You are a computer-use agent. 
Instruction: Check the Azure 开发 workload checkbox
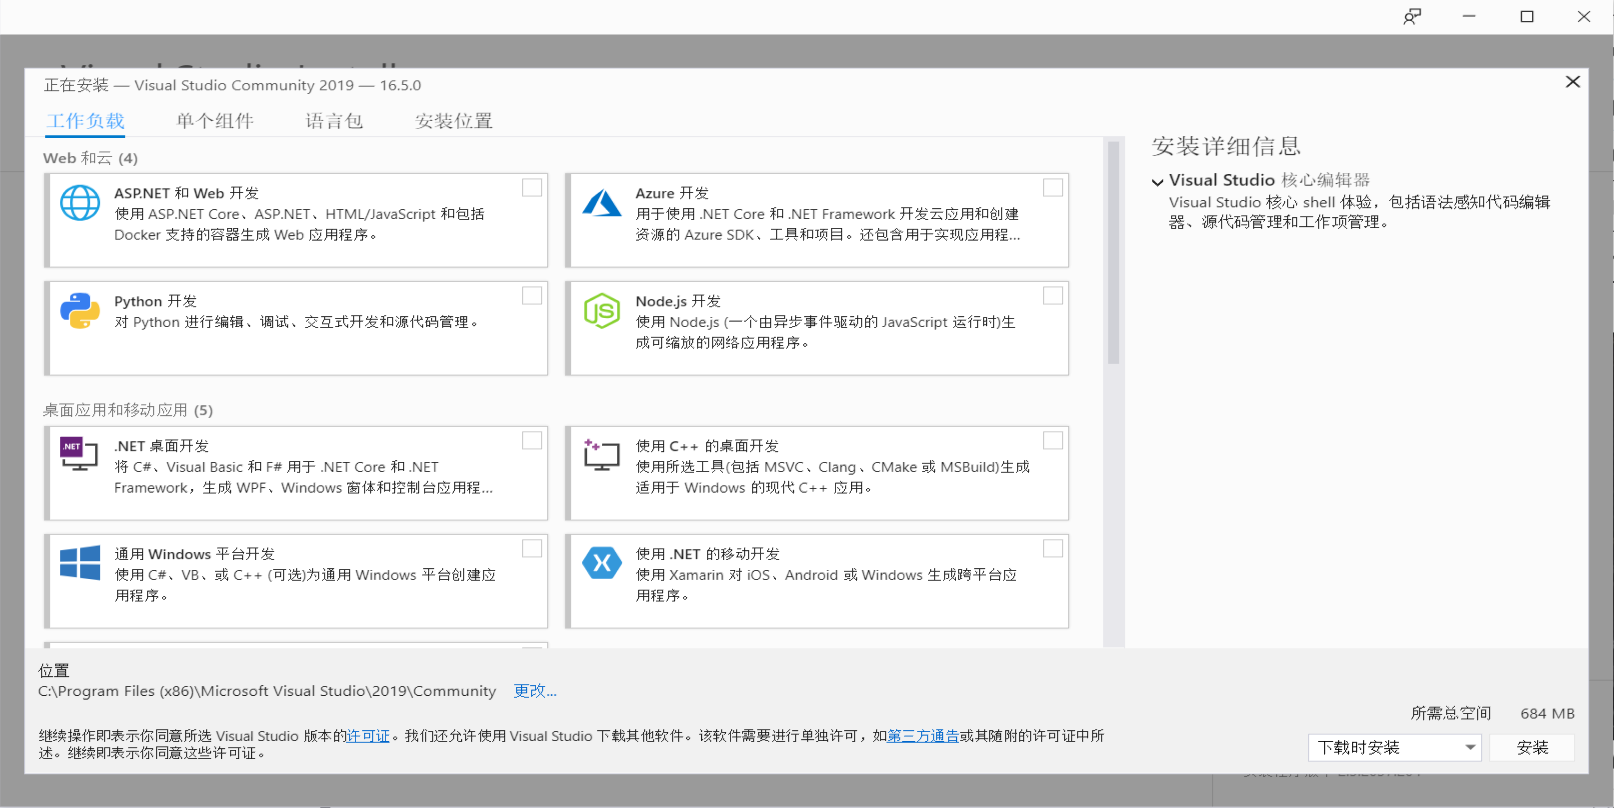[x=1053, y=187]
